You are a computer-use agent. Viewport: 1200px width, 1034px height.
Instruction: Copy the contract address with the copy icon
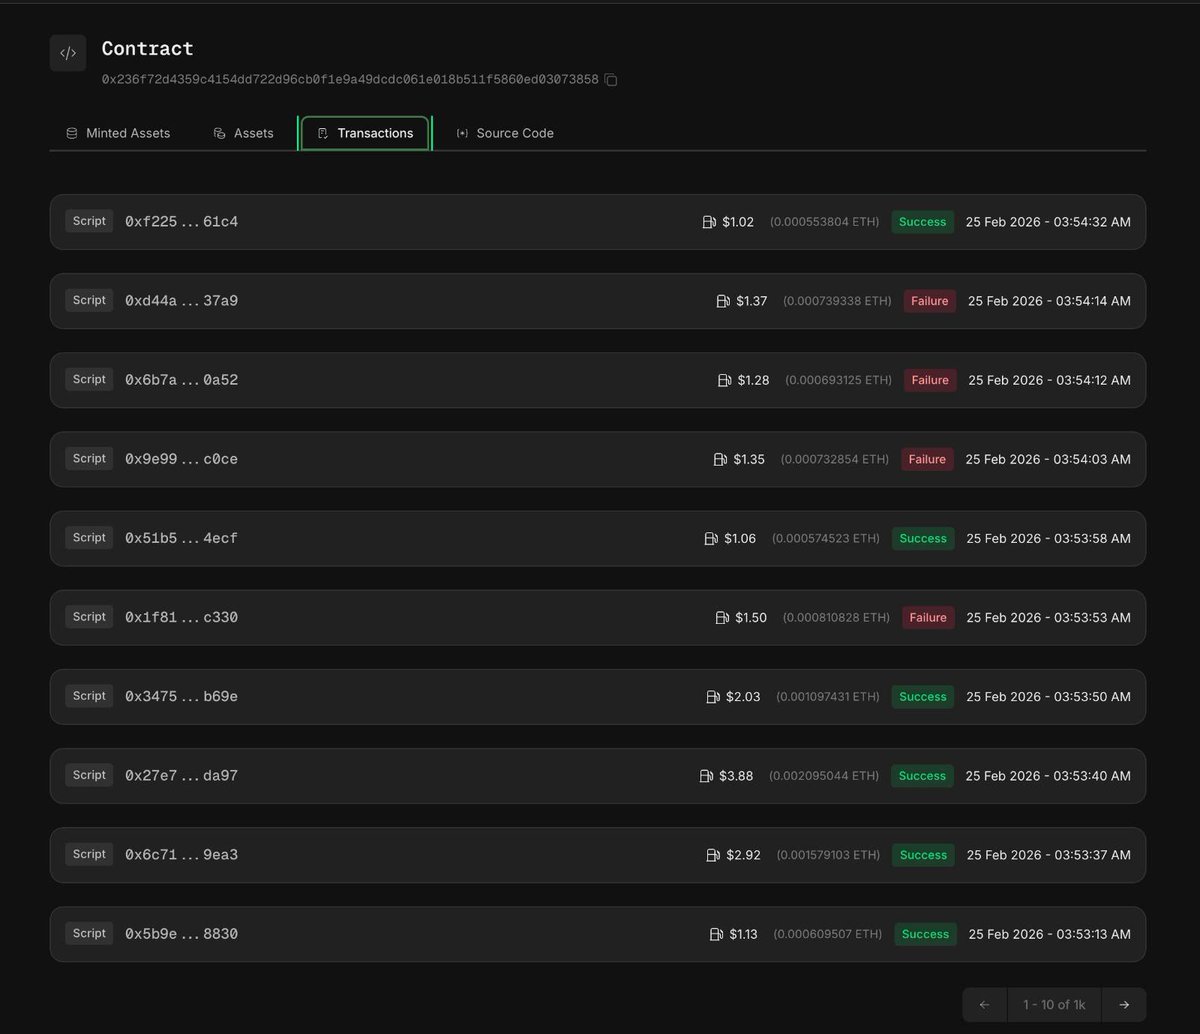(x=611, y=80)
